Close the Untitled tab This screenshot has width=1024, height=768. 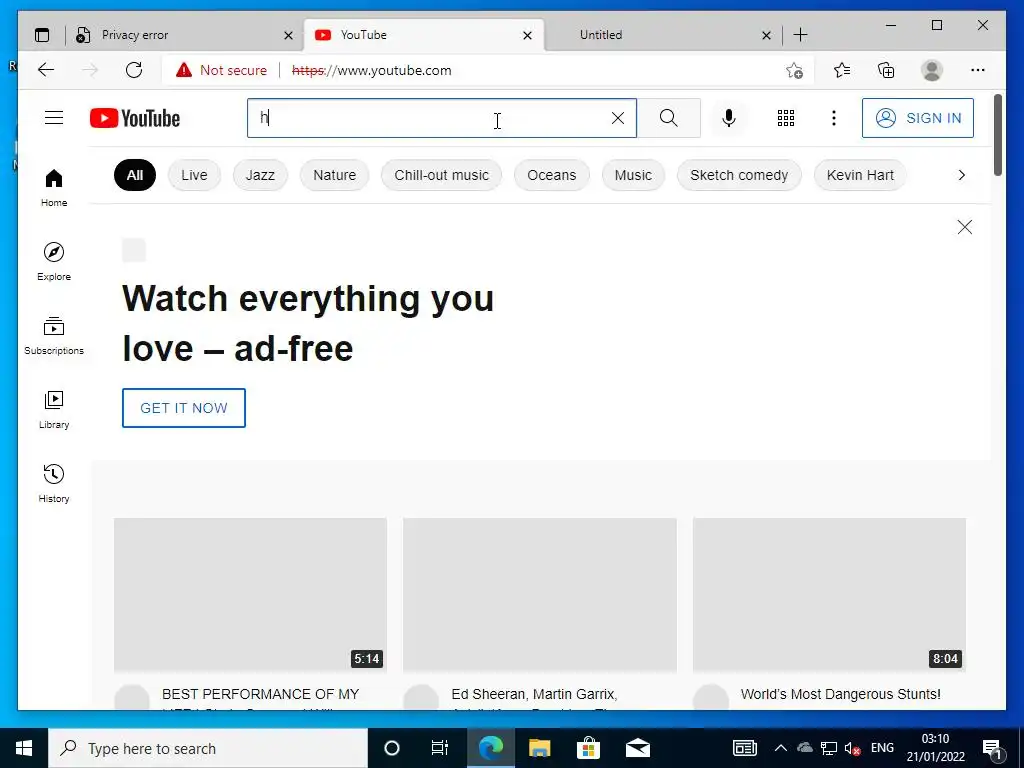pyautogui.click(x=767, y=35)
